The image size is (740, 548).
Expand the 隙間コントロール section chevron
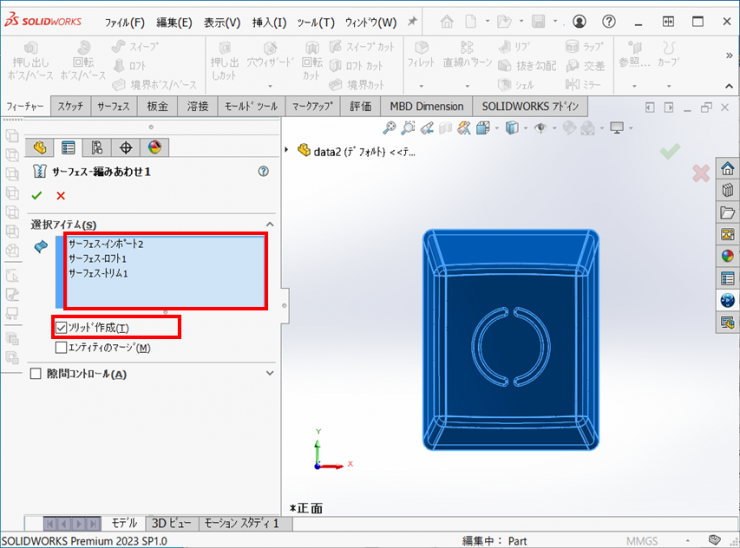269,374
